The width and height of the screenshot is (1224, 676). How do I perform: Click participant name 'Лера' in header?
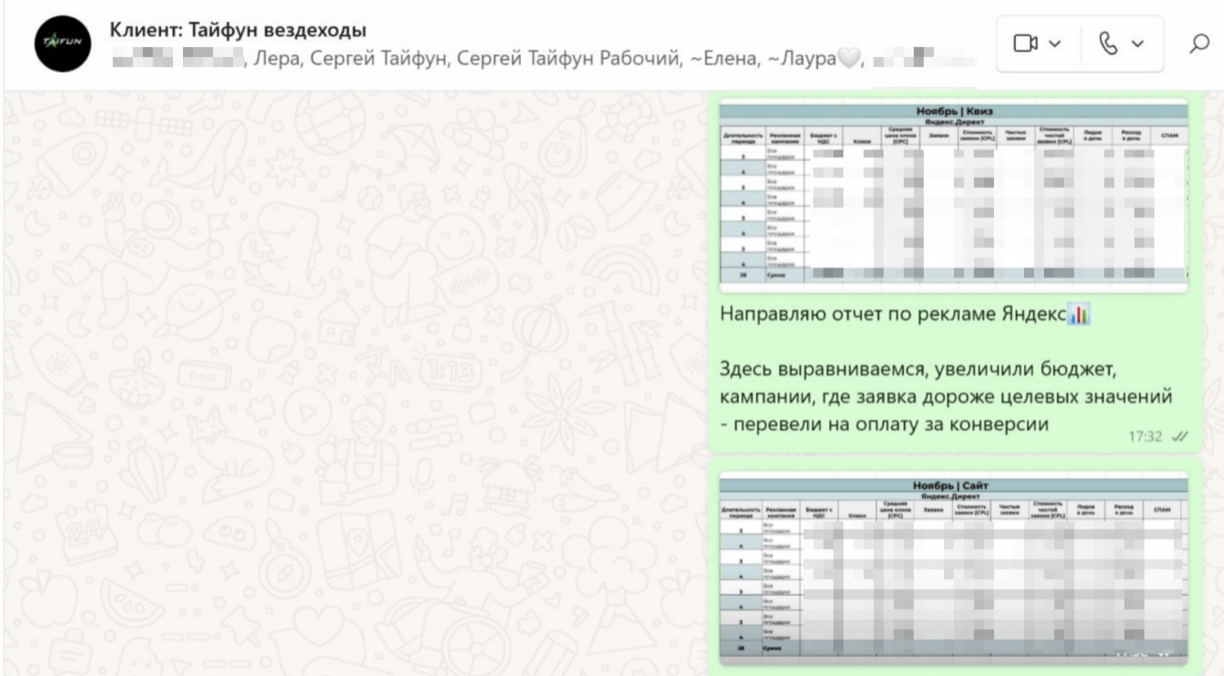click(278, 58)
